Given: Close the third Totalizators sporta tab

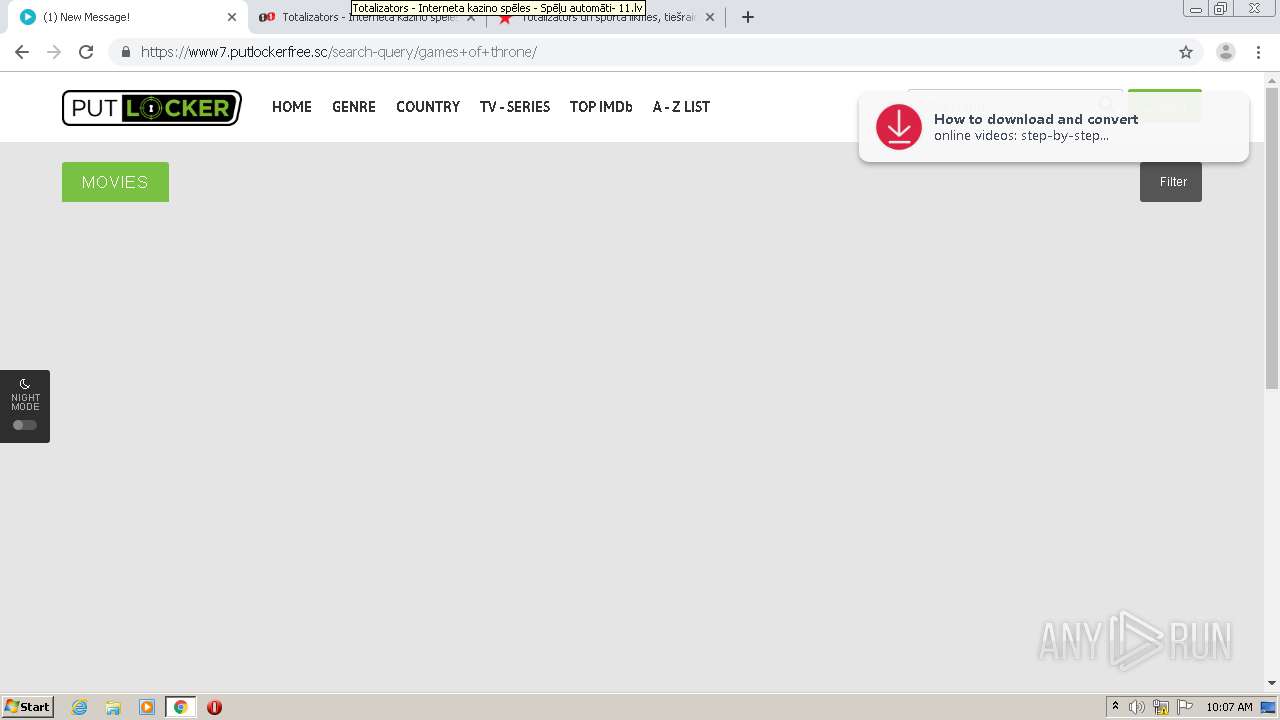Looking at the screenshot, I should point(710,17).
